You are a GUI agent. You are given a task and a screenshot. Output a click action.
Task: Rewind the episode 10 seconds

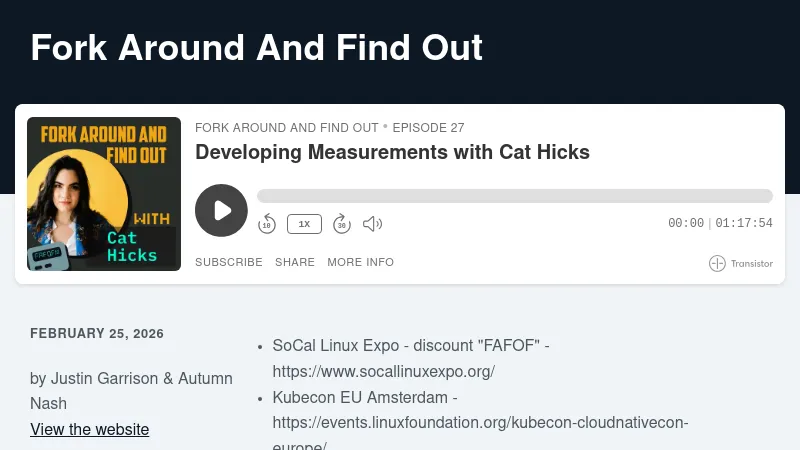[267, 224]
